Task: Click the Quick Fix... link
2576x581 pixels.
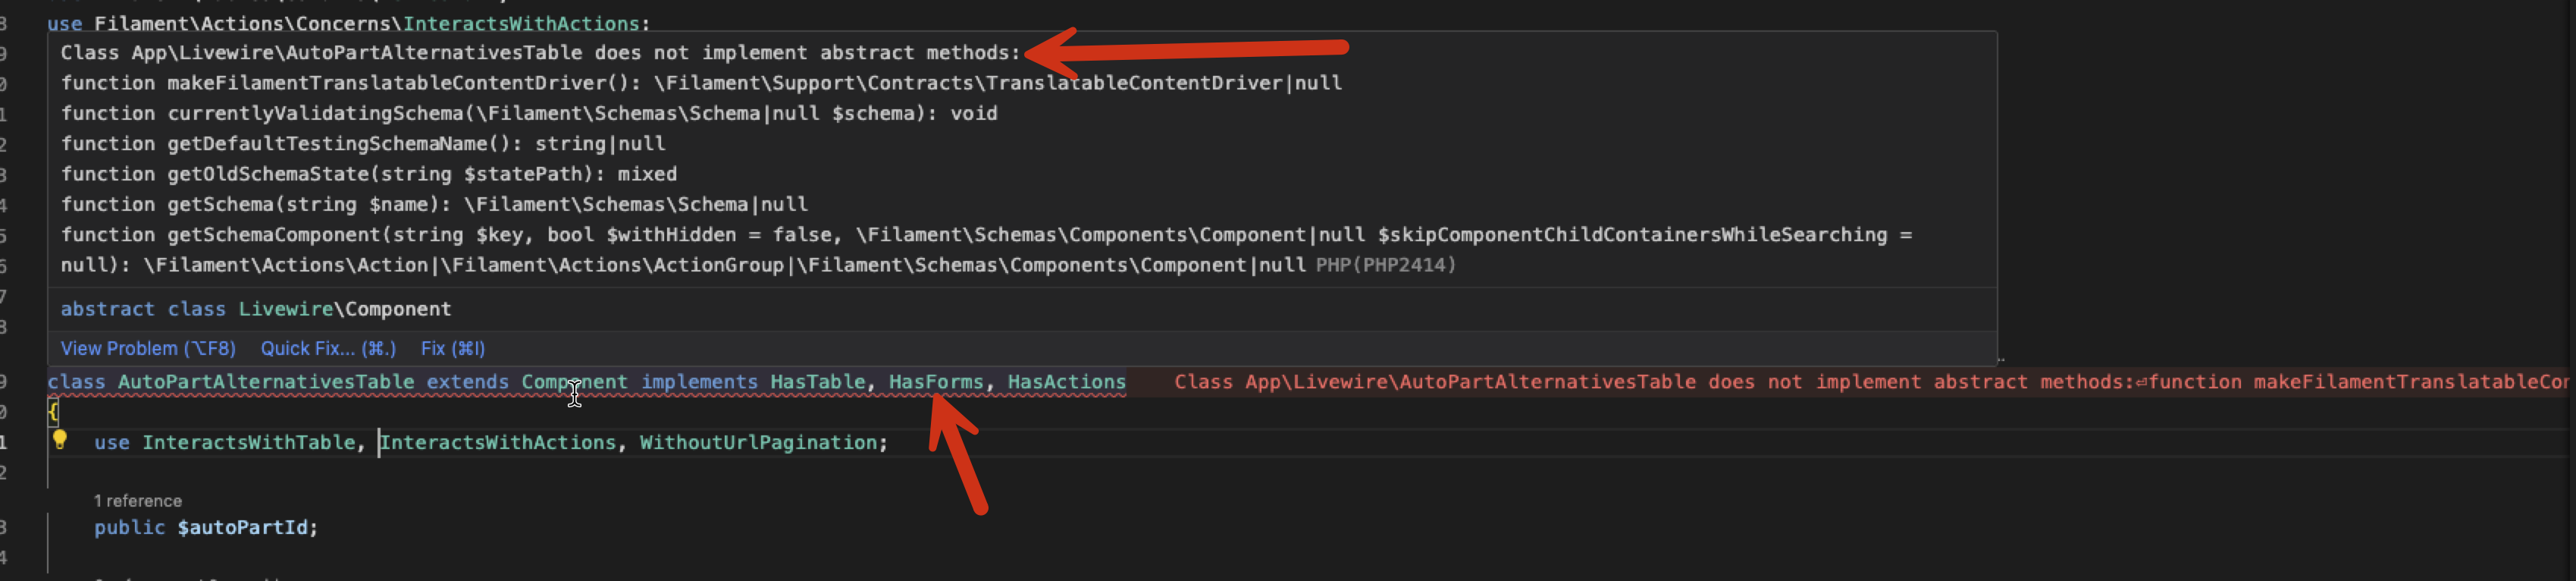Action: click(x=328, y=348)
